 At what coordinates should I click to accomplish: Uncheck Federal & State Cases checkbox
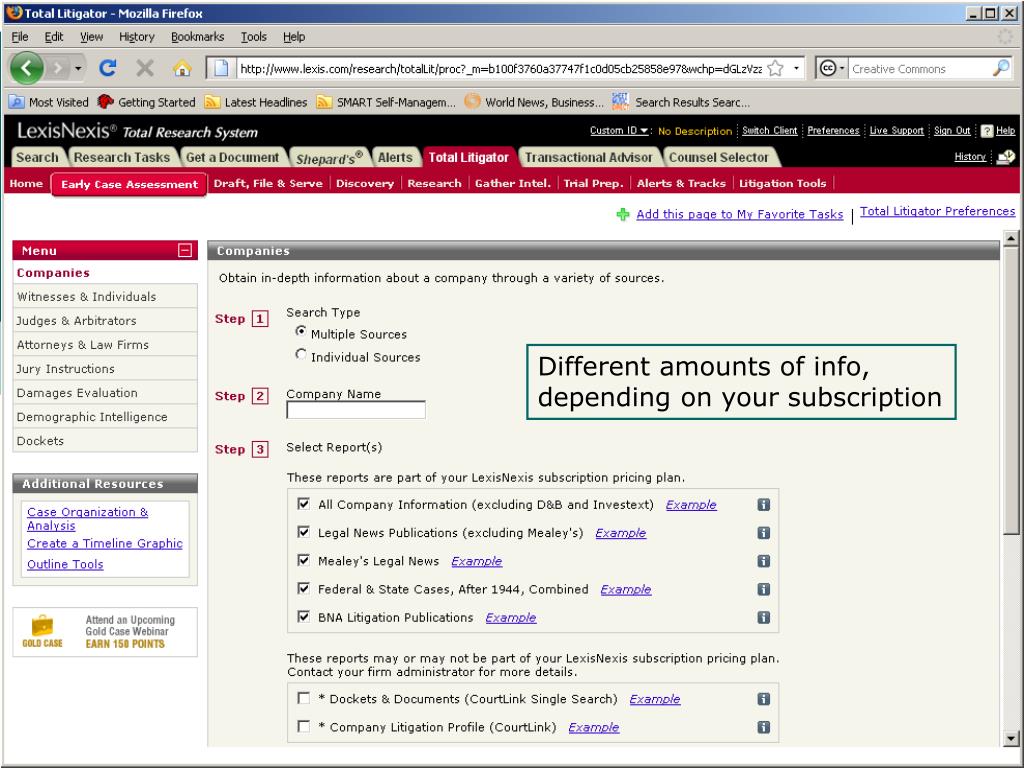(303, 588)
